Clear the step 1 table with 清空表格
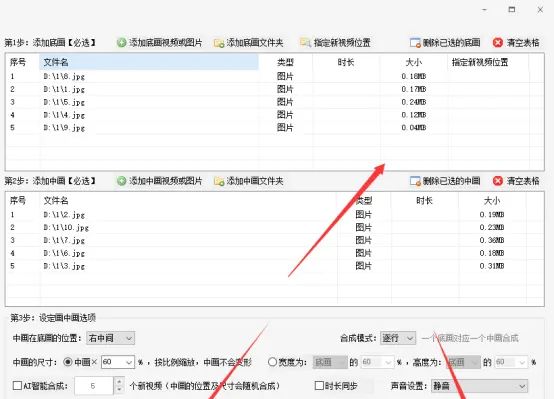This screenshot has height=399, width=554. point(516,43)
